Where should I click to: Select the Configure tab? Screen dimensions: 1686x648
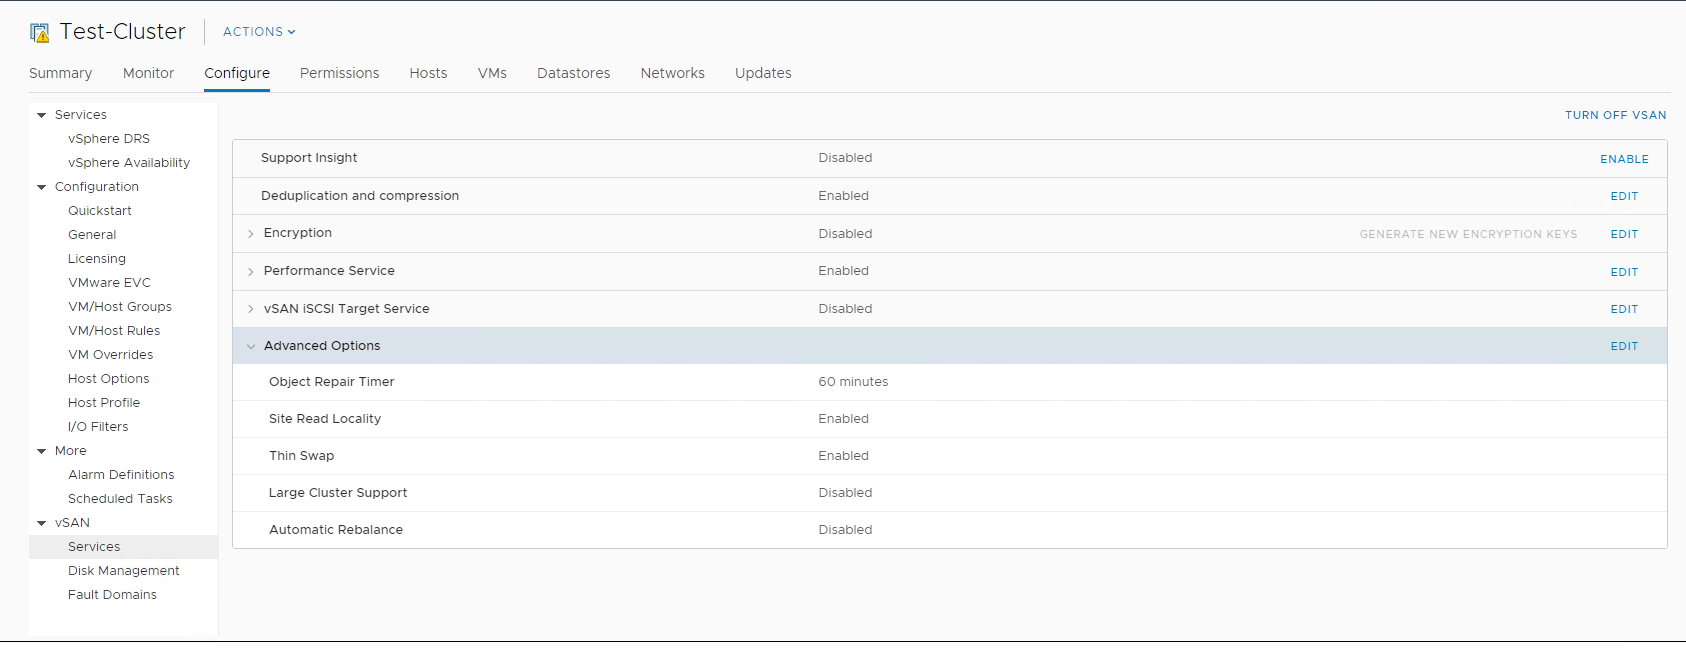coord(237,73)
